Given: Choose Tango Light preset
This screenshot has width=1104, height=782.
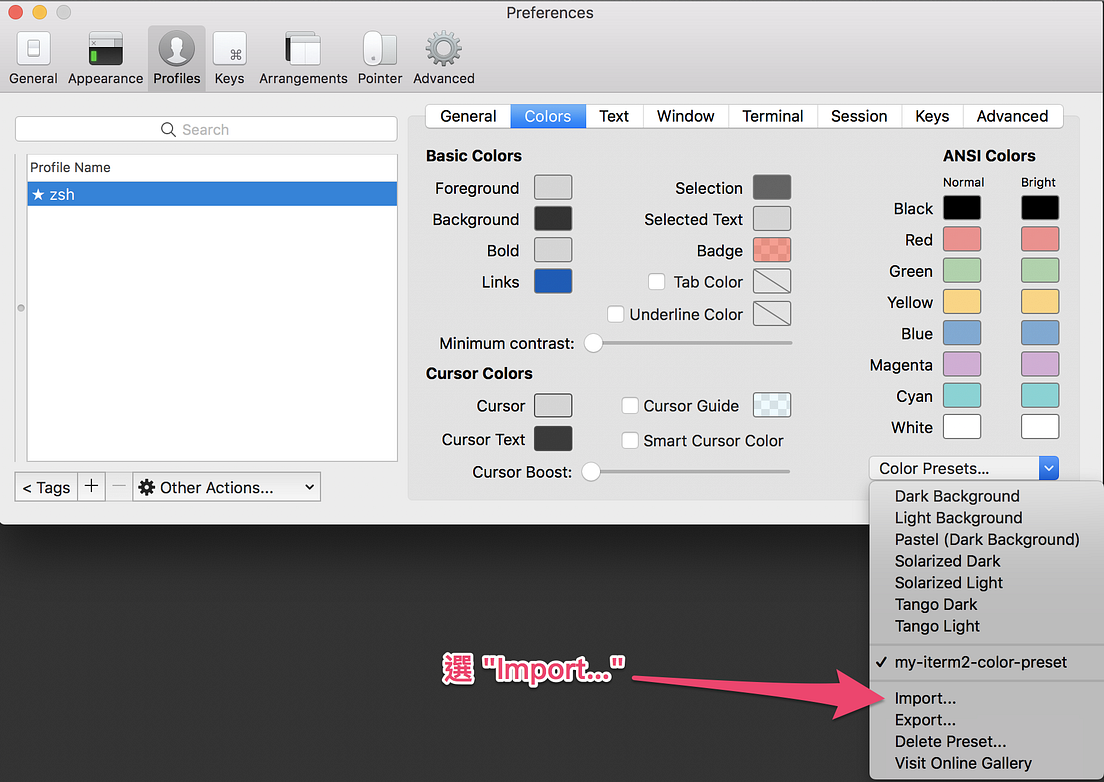Looking at the screenshot, I should click(986, 626).
